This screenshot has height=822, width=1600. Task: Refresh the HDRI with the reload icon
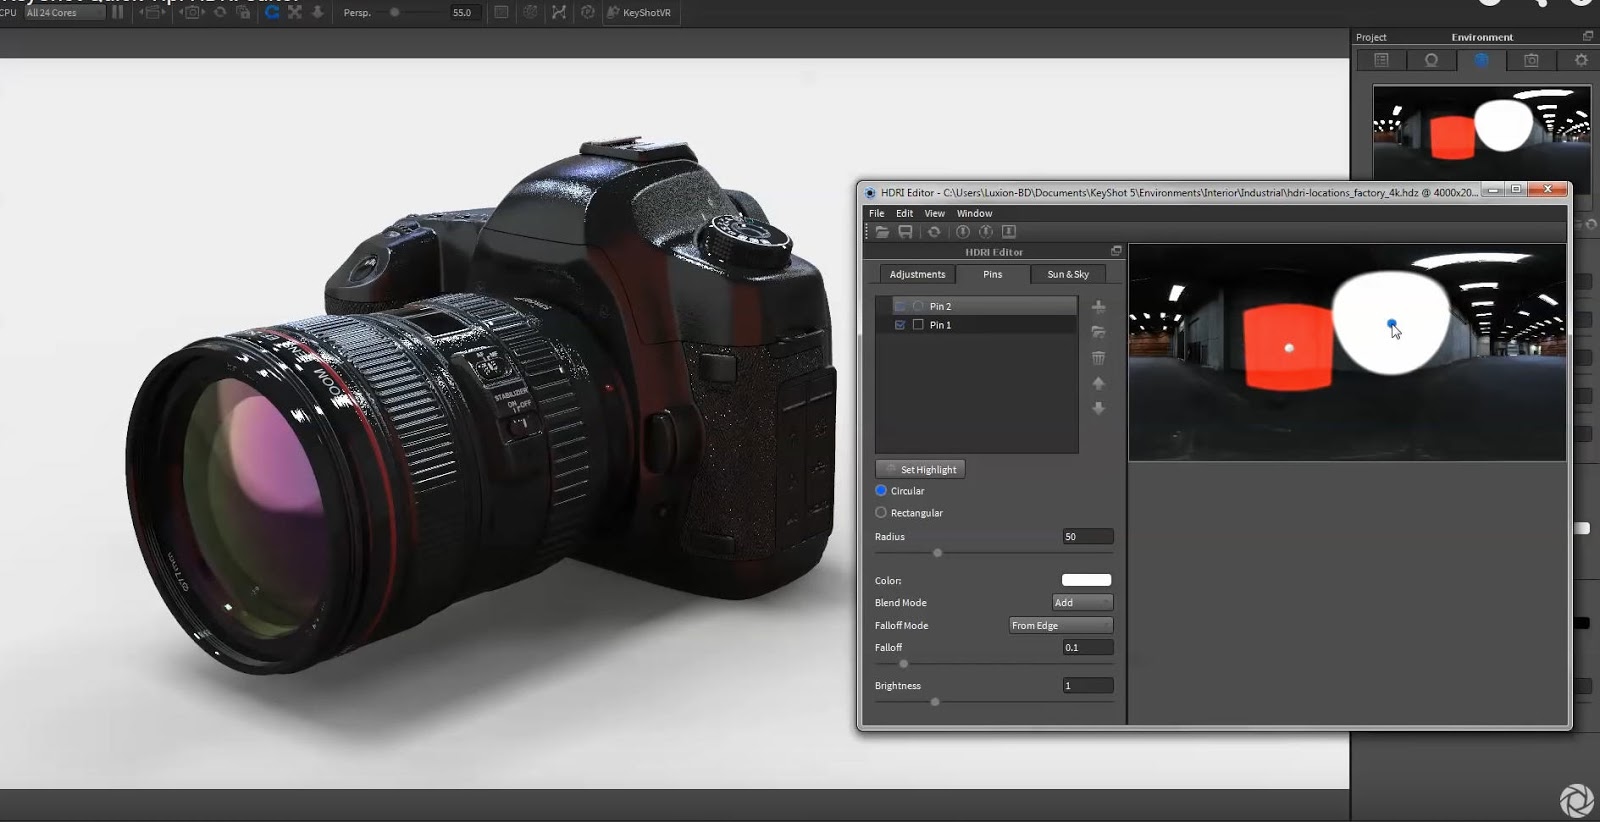[x=934, y=232]
